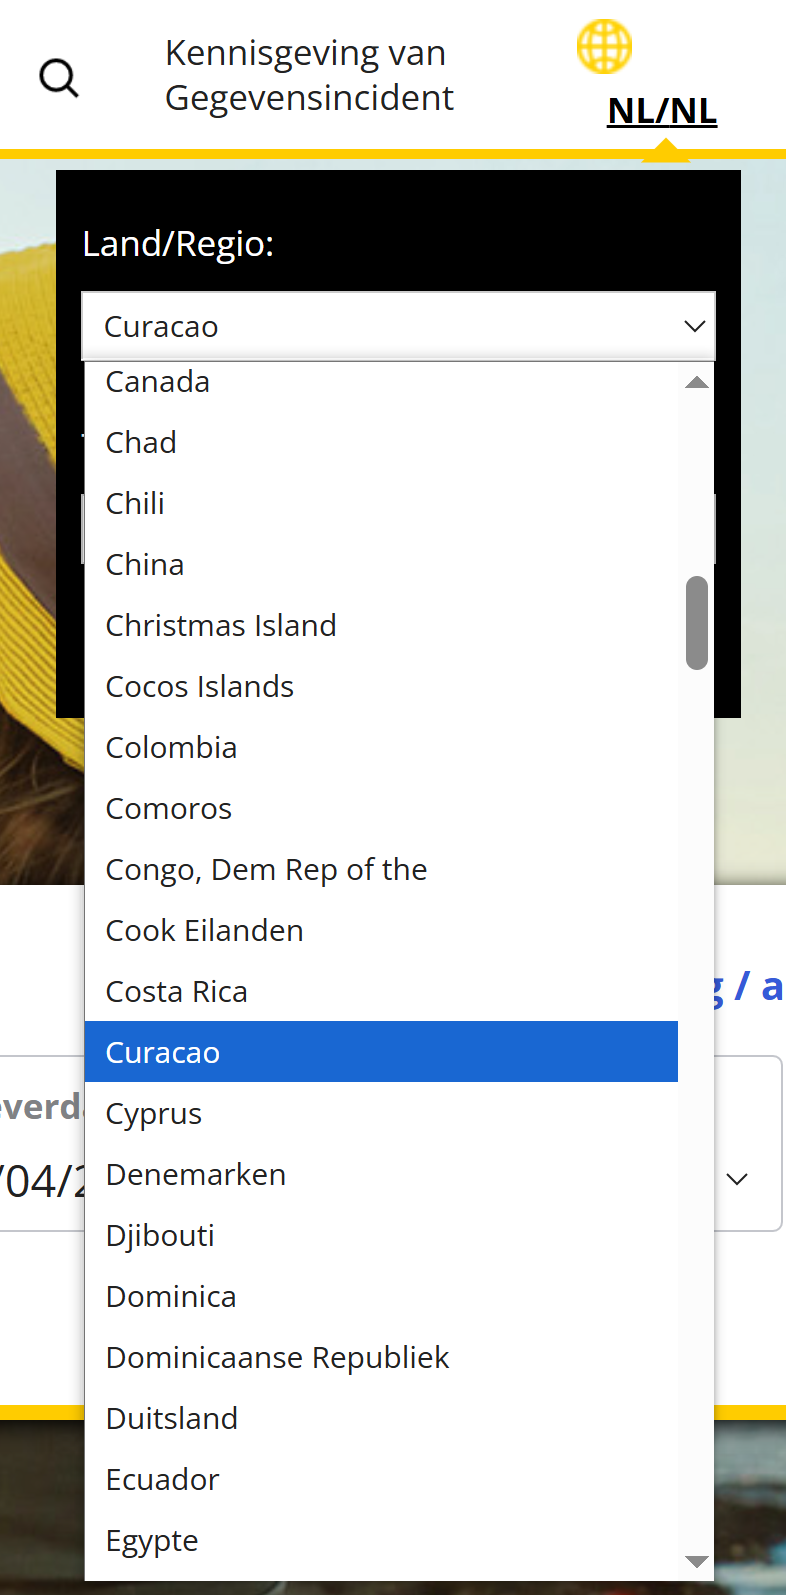This screenshot has width=786, height=1595.
Task: Open the NL/NL language selector link
Action: (x=662, y=111)
